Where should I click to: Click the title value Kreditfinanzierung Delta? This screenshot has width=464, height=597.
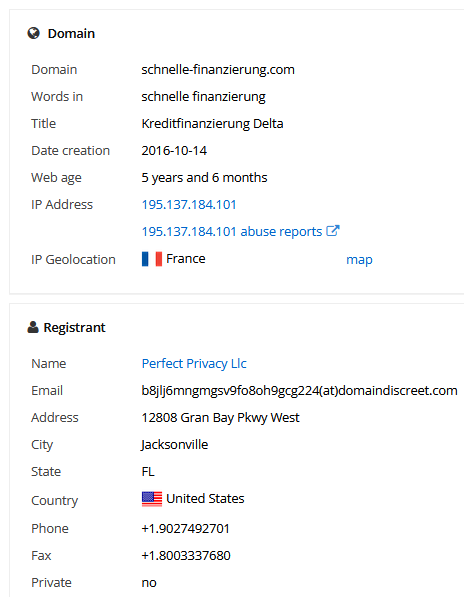[212, 124]
